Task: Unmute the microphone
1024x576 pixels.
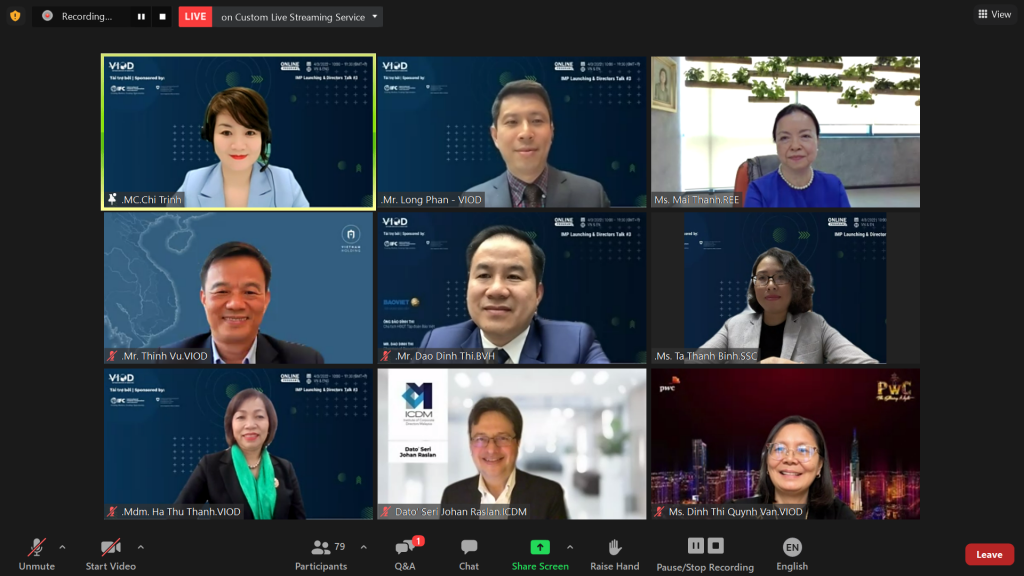Action: click(x=37, y=553)
